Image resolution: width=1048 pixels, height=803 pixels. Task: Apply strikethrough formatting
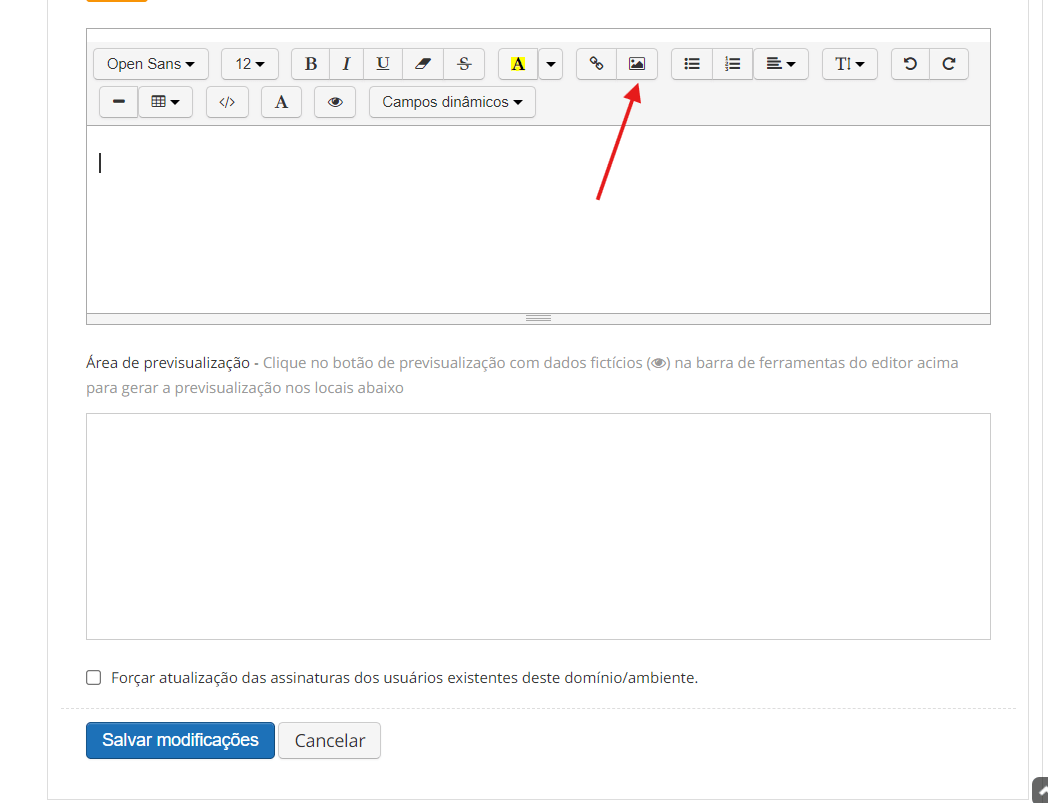(464, 64)
